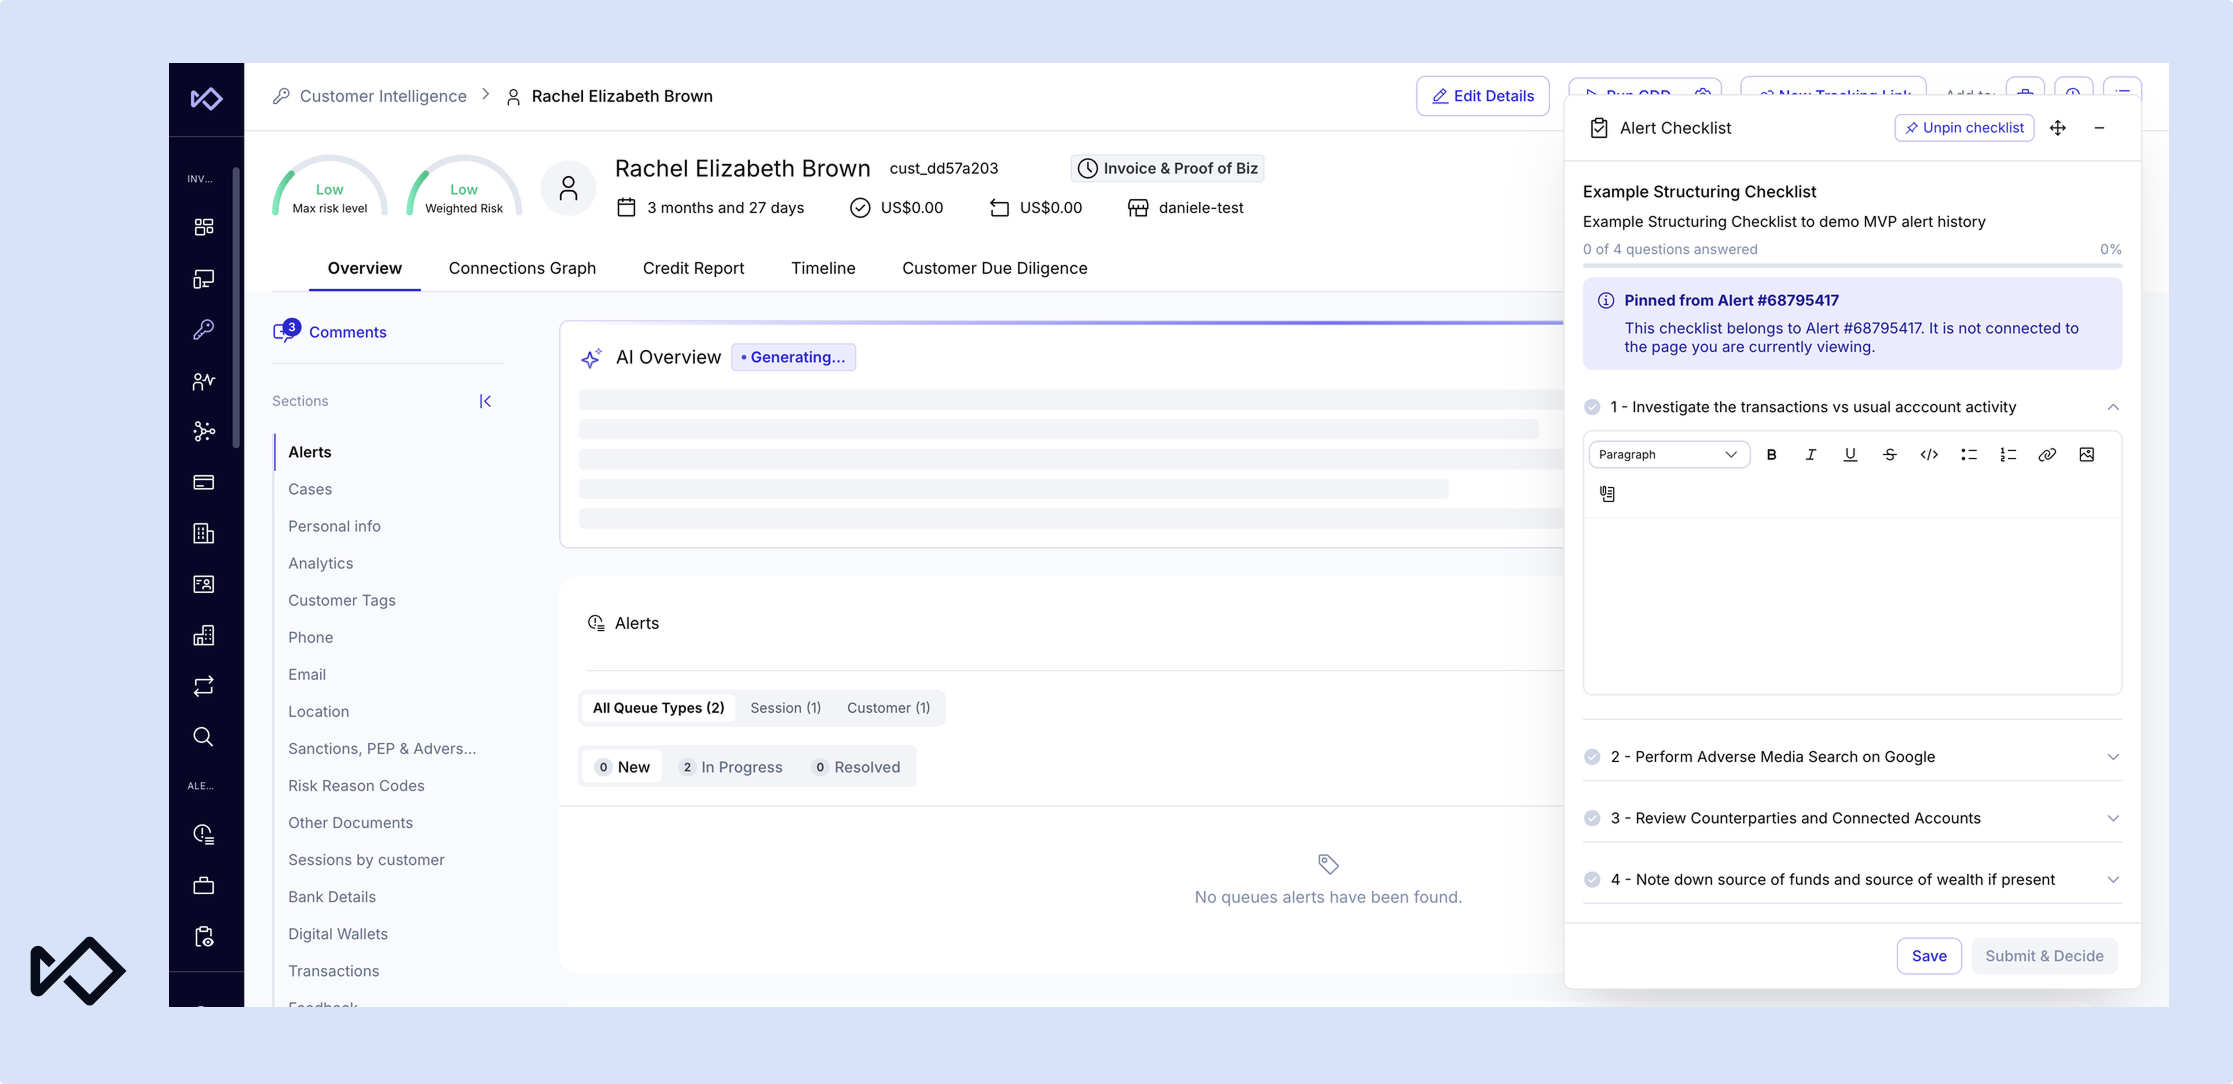The width and height of the screenshot is (2233, 1084).
Task: Open the city buildings icon in sidebar
Action: pos(204,635)
